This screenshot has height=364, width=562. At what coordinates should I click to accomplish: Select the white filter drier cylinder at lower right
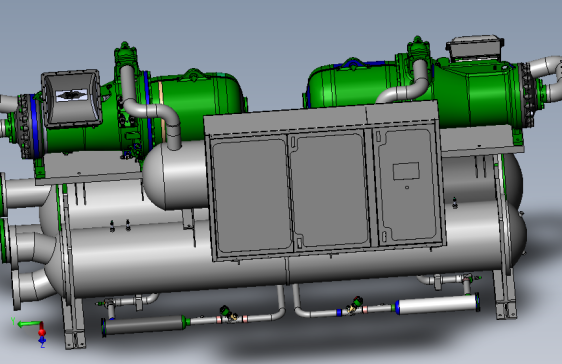point(437,304)
